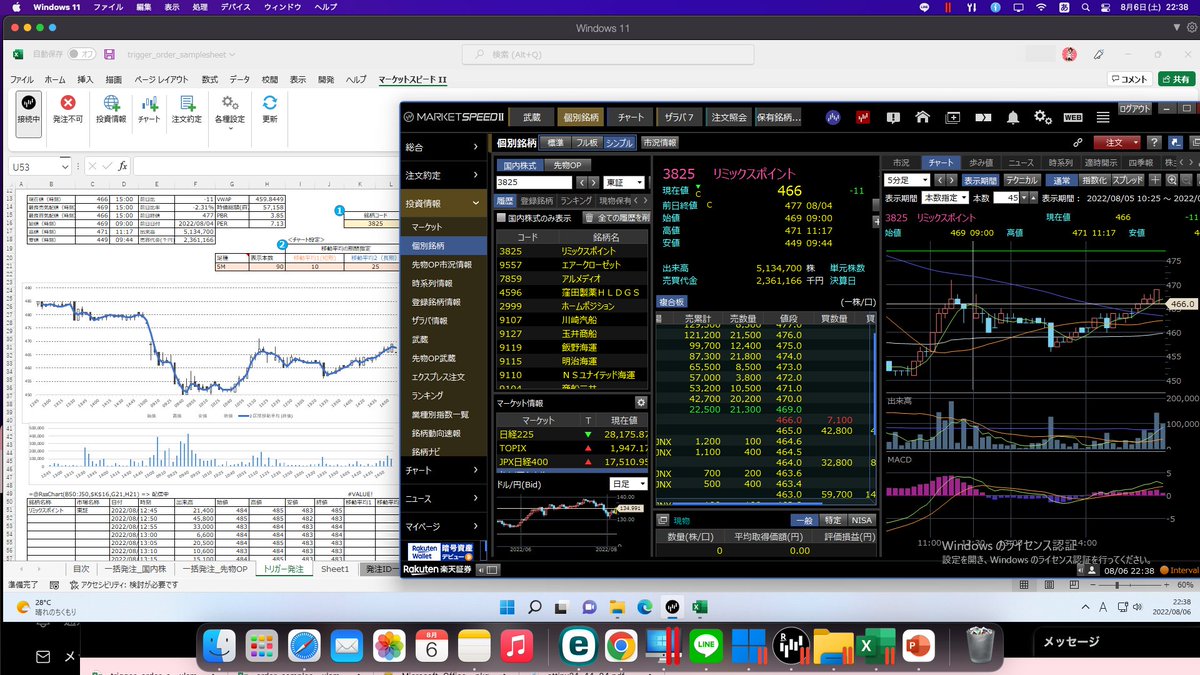Open Music app in the macOS dock
This screenshot has width=1200, height=675.
(517, 647)
